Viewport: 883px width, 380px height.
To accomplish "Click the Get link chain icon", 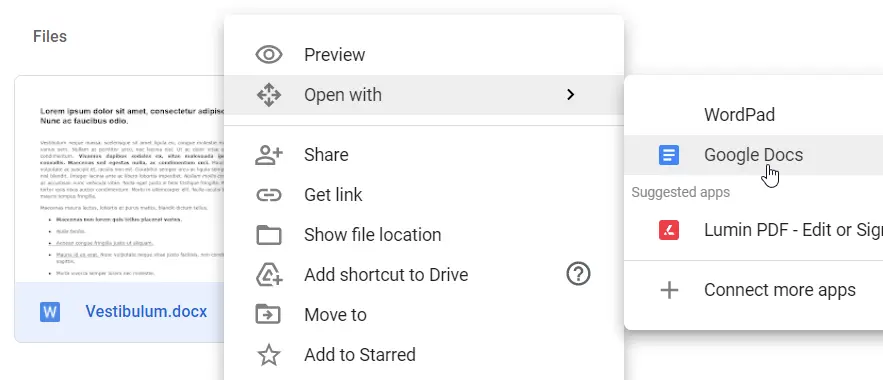I will 269,195.
